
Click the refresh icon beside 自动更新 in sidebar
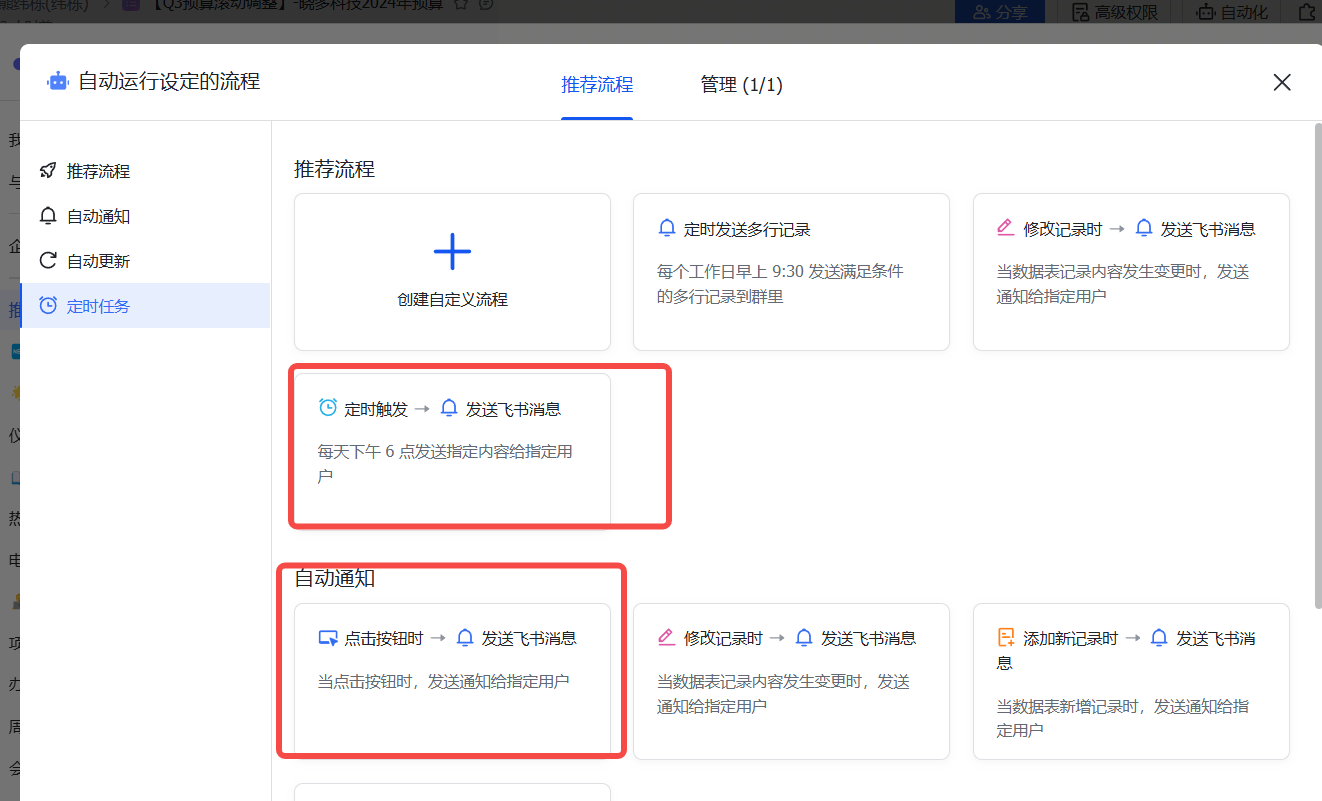pos(48,261)
